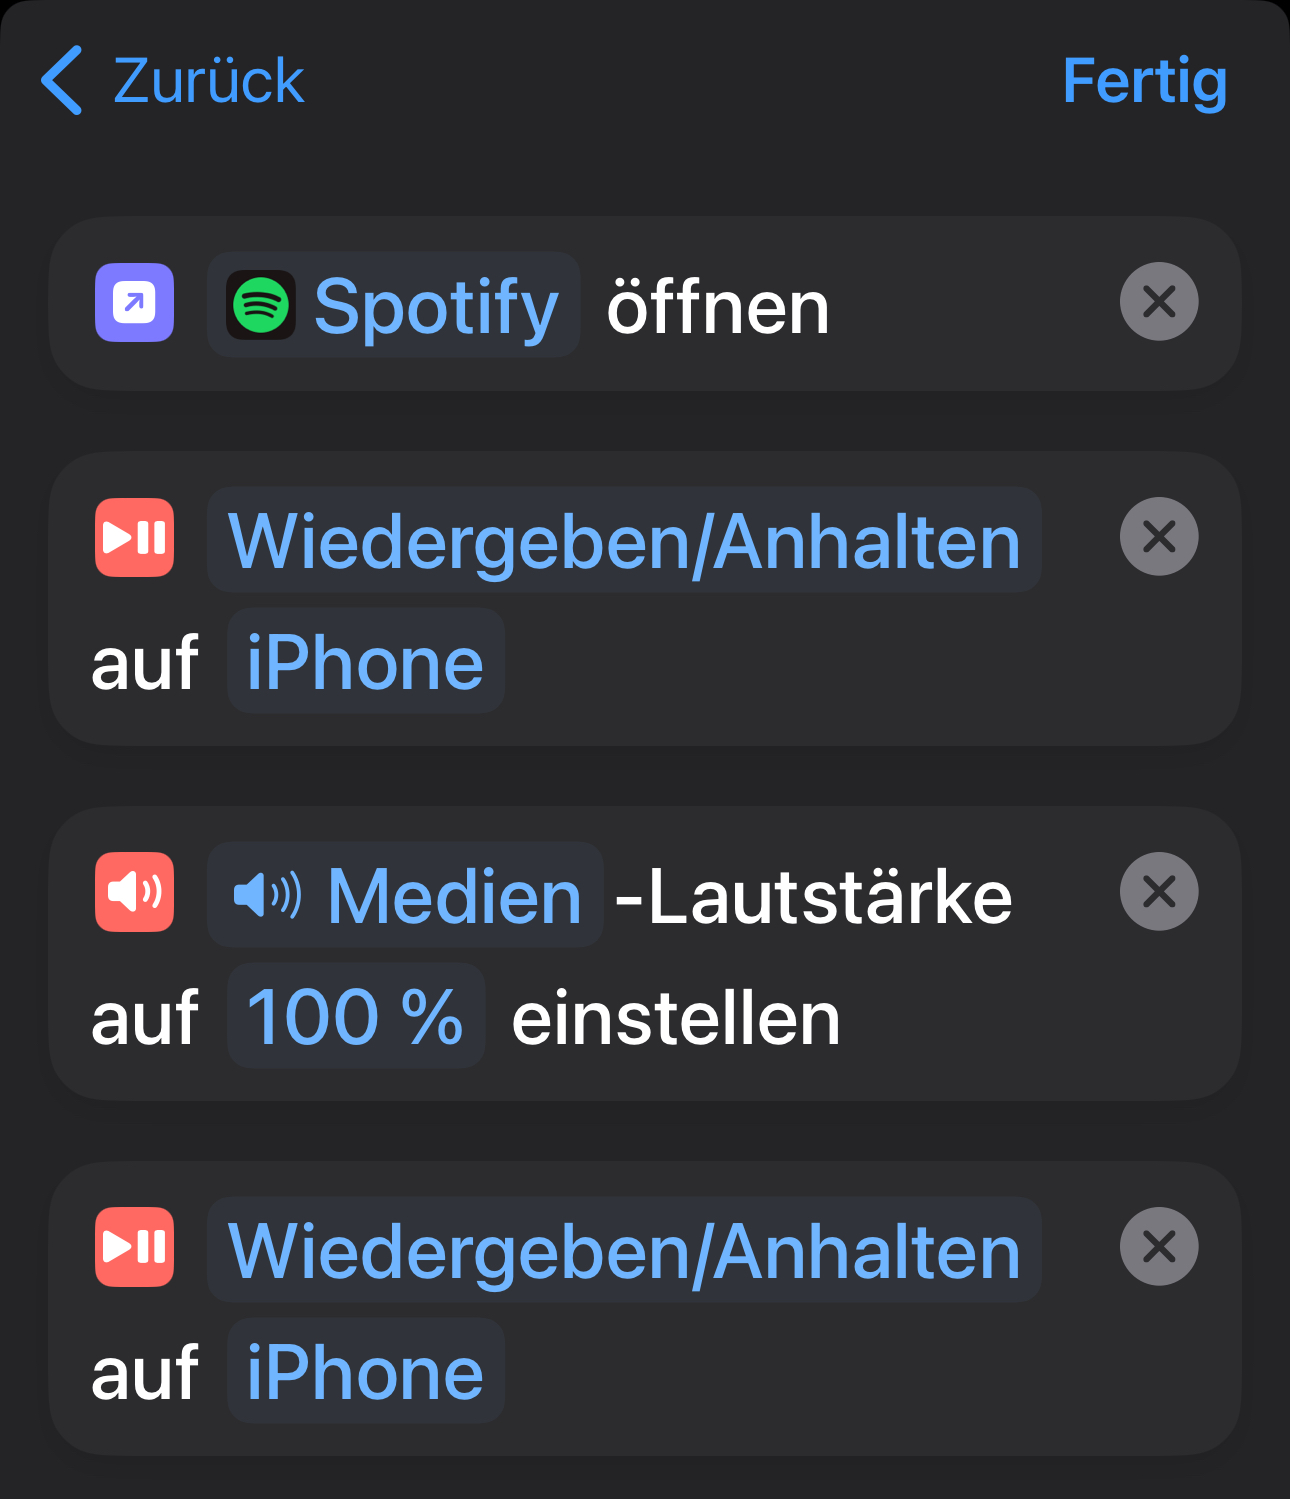Remove the Spotify öffnen action
Image resolution: width=1290 pixels, height=1499 pixels.
click(1158, 301)
